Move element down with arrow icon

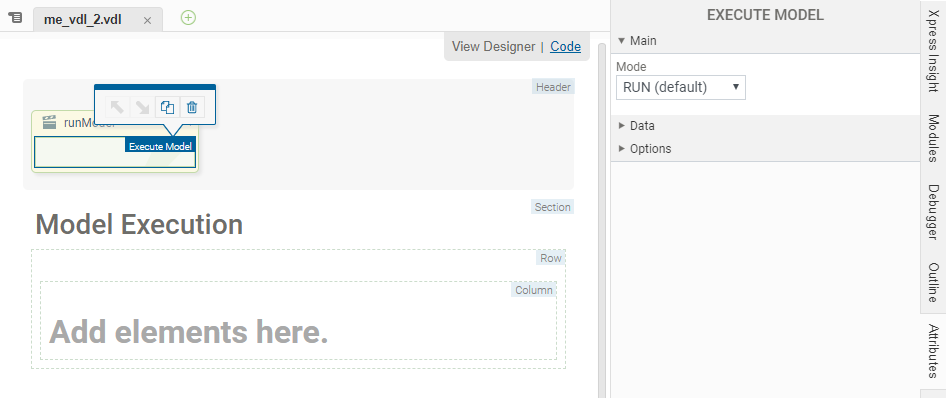(142, 108)
